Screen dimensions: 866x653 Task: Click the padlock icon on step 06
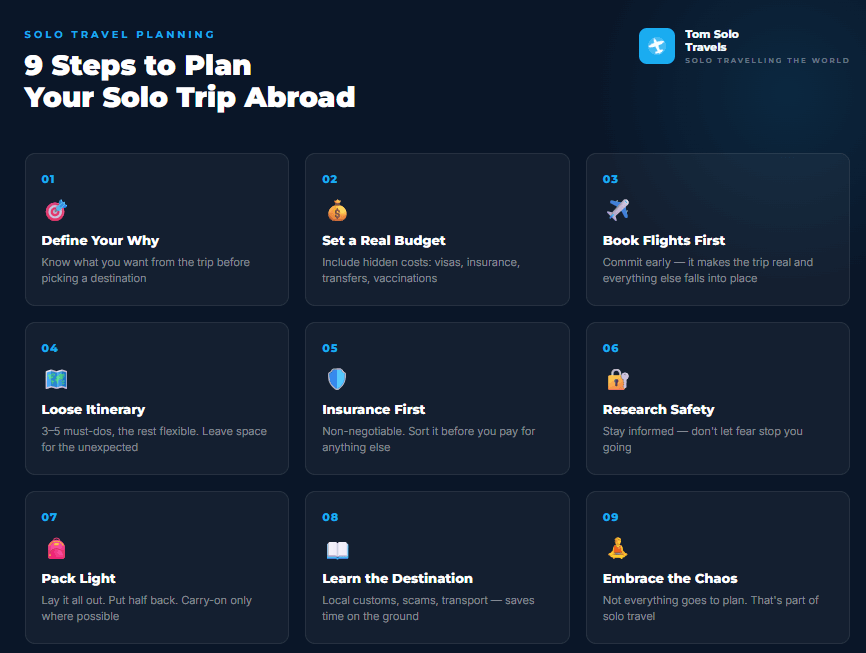(618, 380)
